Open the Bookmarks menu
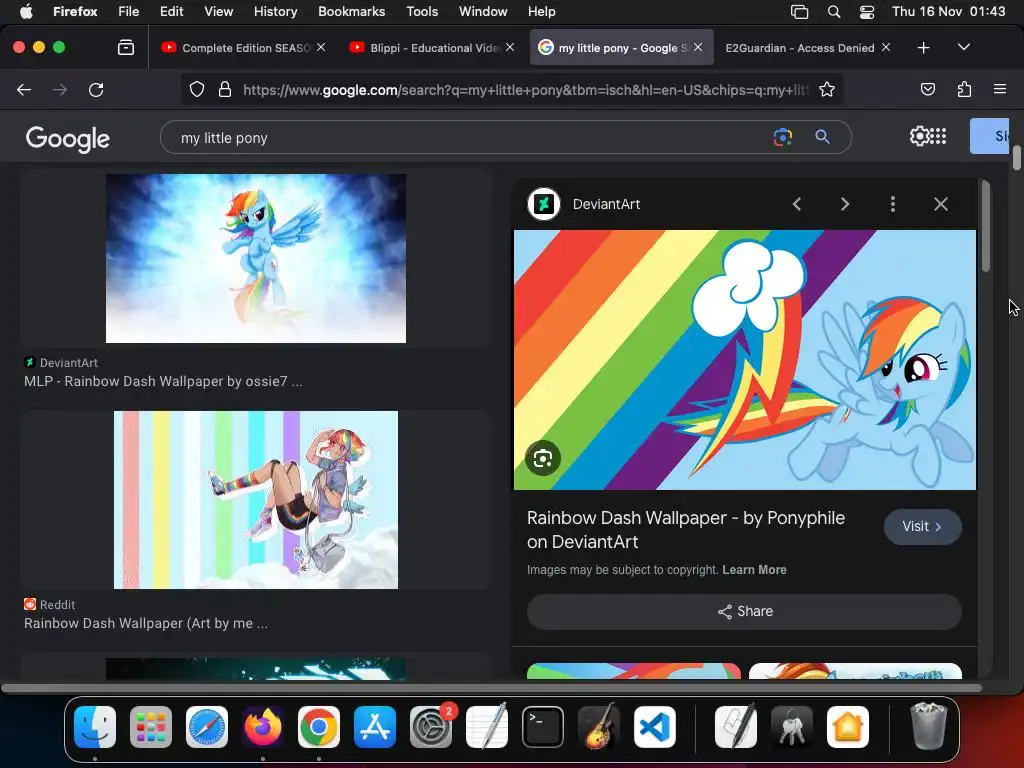The height and width of the screenshot is (768, 1024). tap(351, 11)
